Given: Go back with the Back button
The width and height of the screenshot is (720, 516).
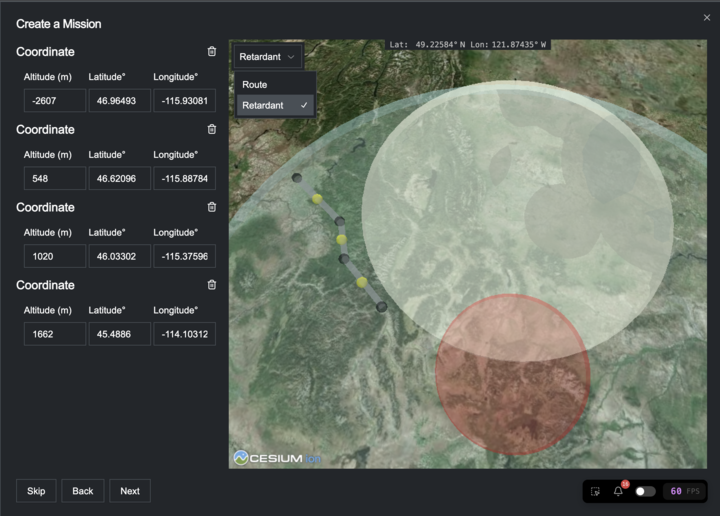Looking at the screenshot, I should [83, 491].
